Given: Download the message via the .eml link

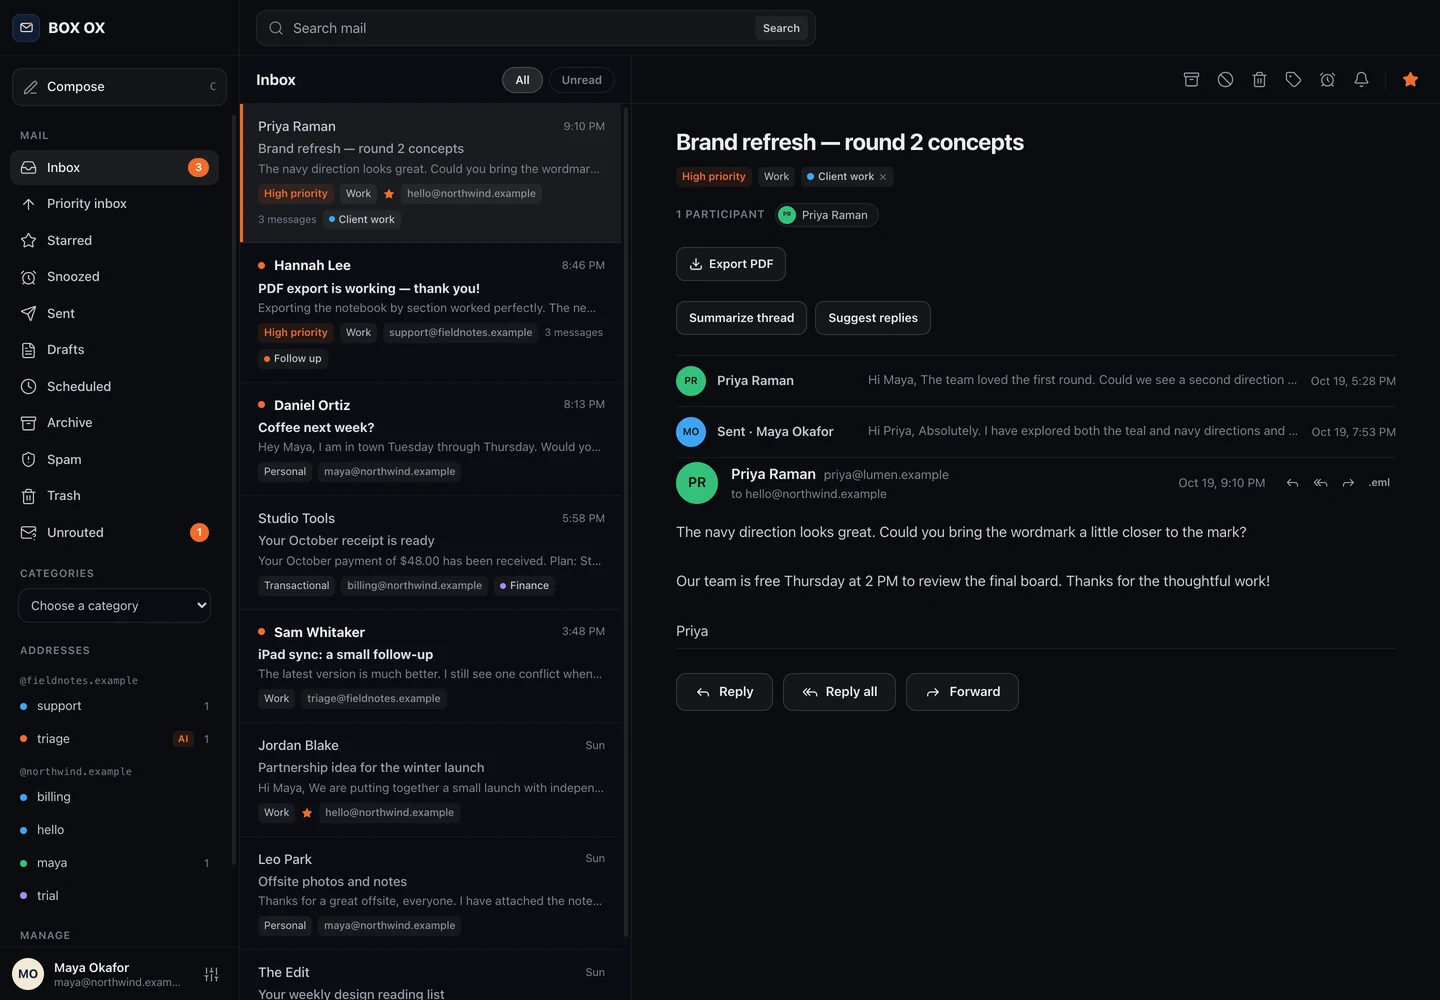Looking at the screenshot, I should coord(1379,483).
